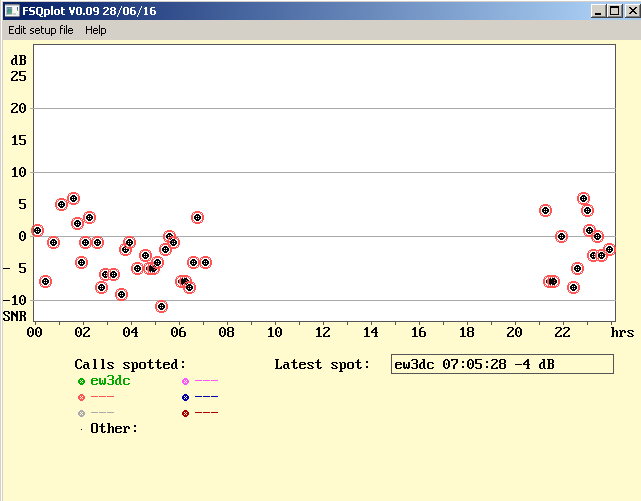Click the 'Calls spotted:' label

(130, 364)
